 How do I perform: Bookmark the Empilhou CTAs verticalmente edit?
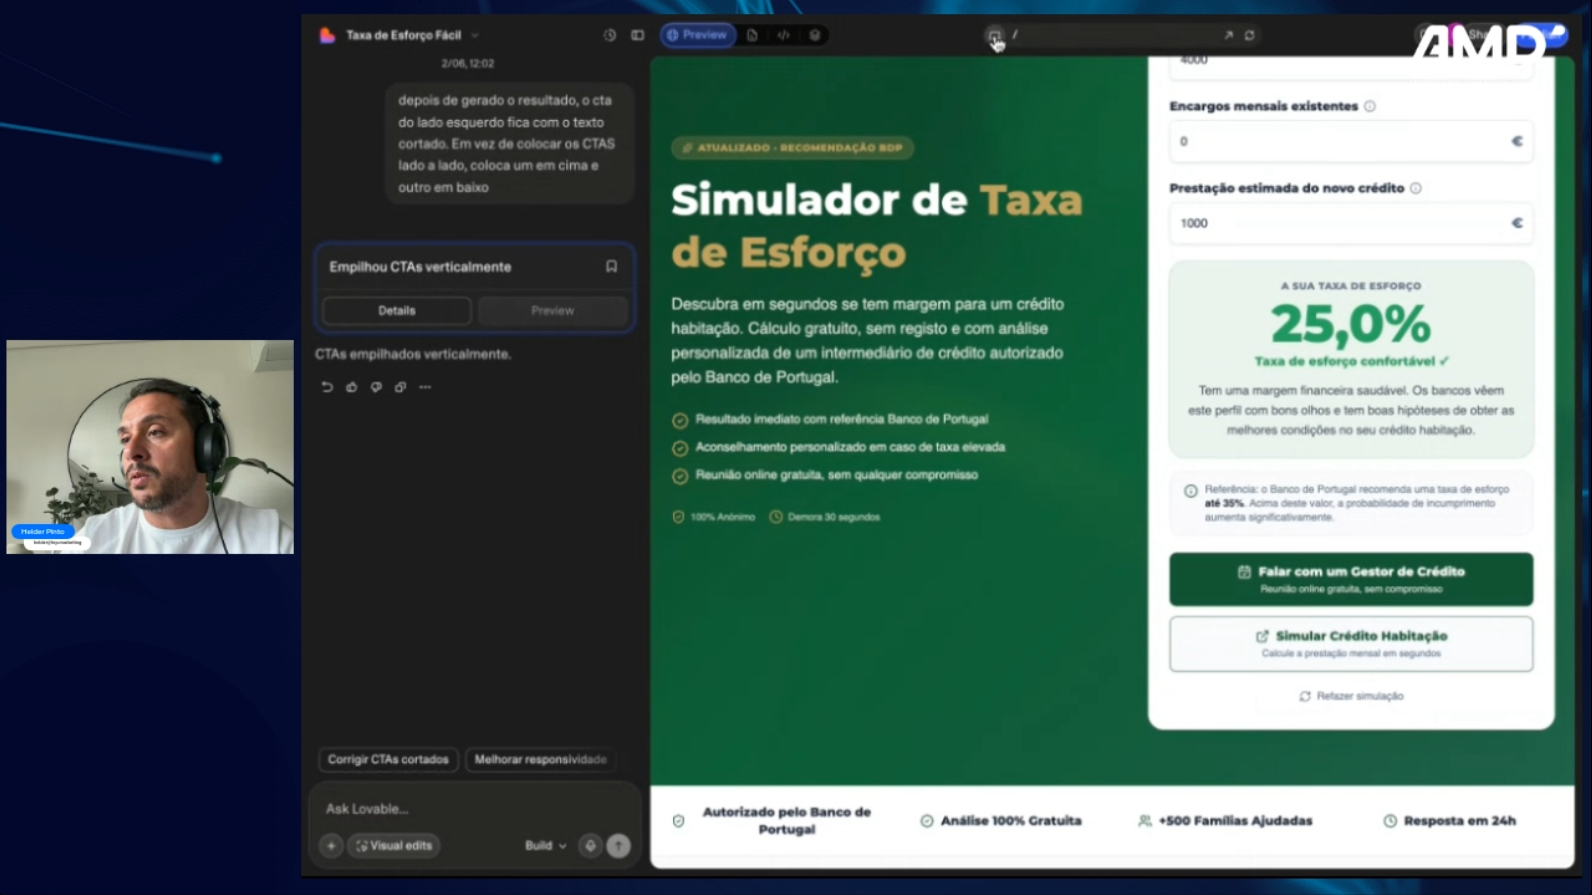tap(611, 267)
